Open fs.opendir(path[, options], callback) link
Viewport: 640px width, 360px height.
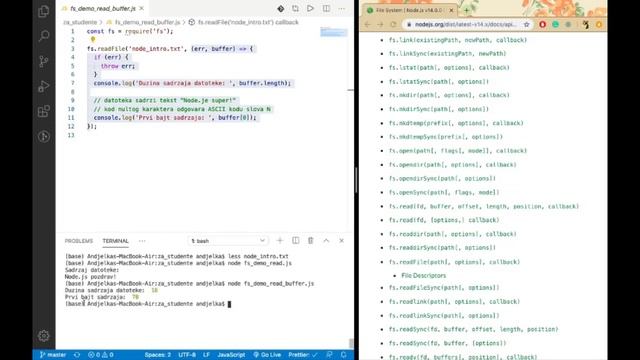pyautogui.click(x=452, y=164)
